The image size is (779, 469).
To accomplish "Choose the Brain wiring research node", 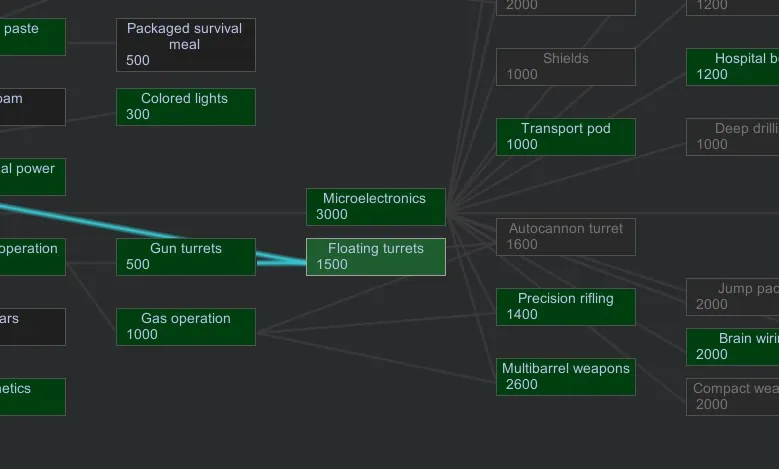I will point(732,347).
